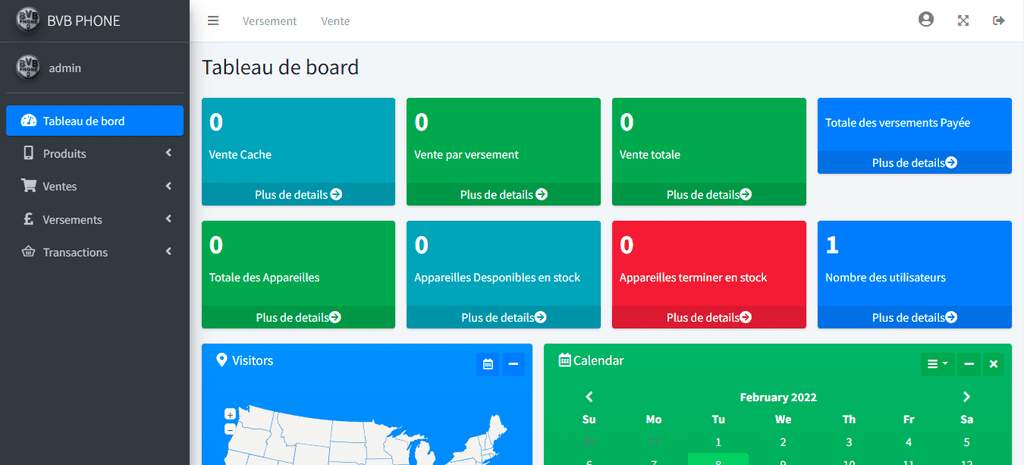Image resolution: width=1024 pixels, height=465 pixels.
Task: Open Plus de details under Appareilles terminer
Action: (709, 317)
